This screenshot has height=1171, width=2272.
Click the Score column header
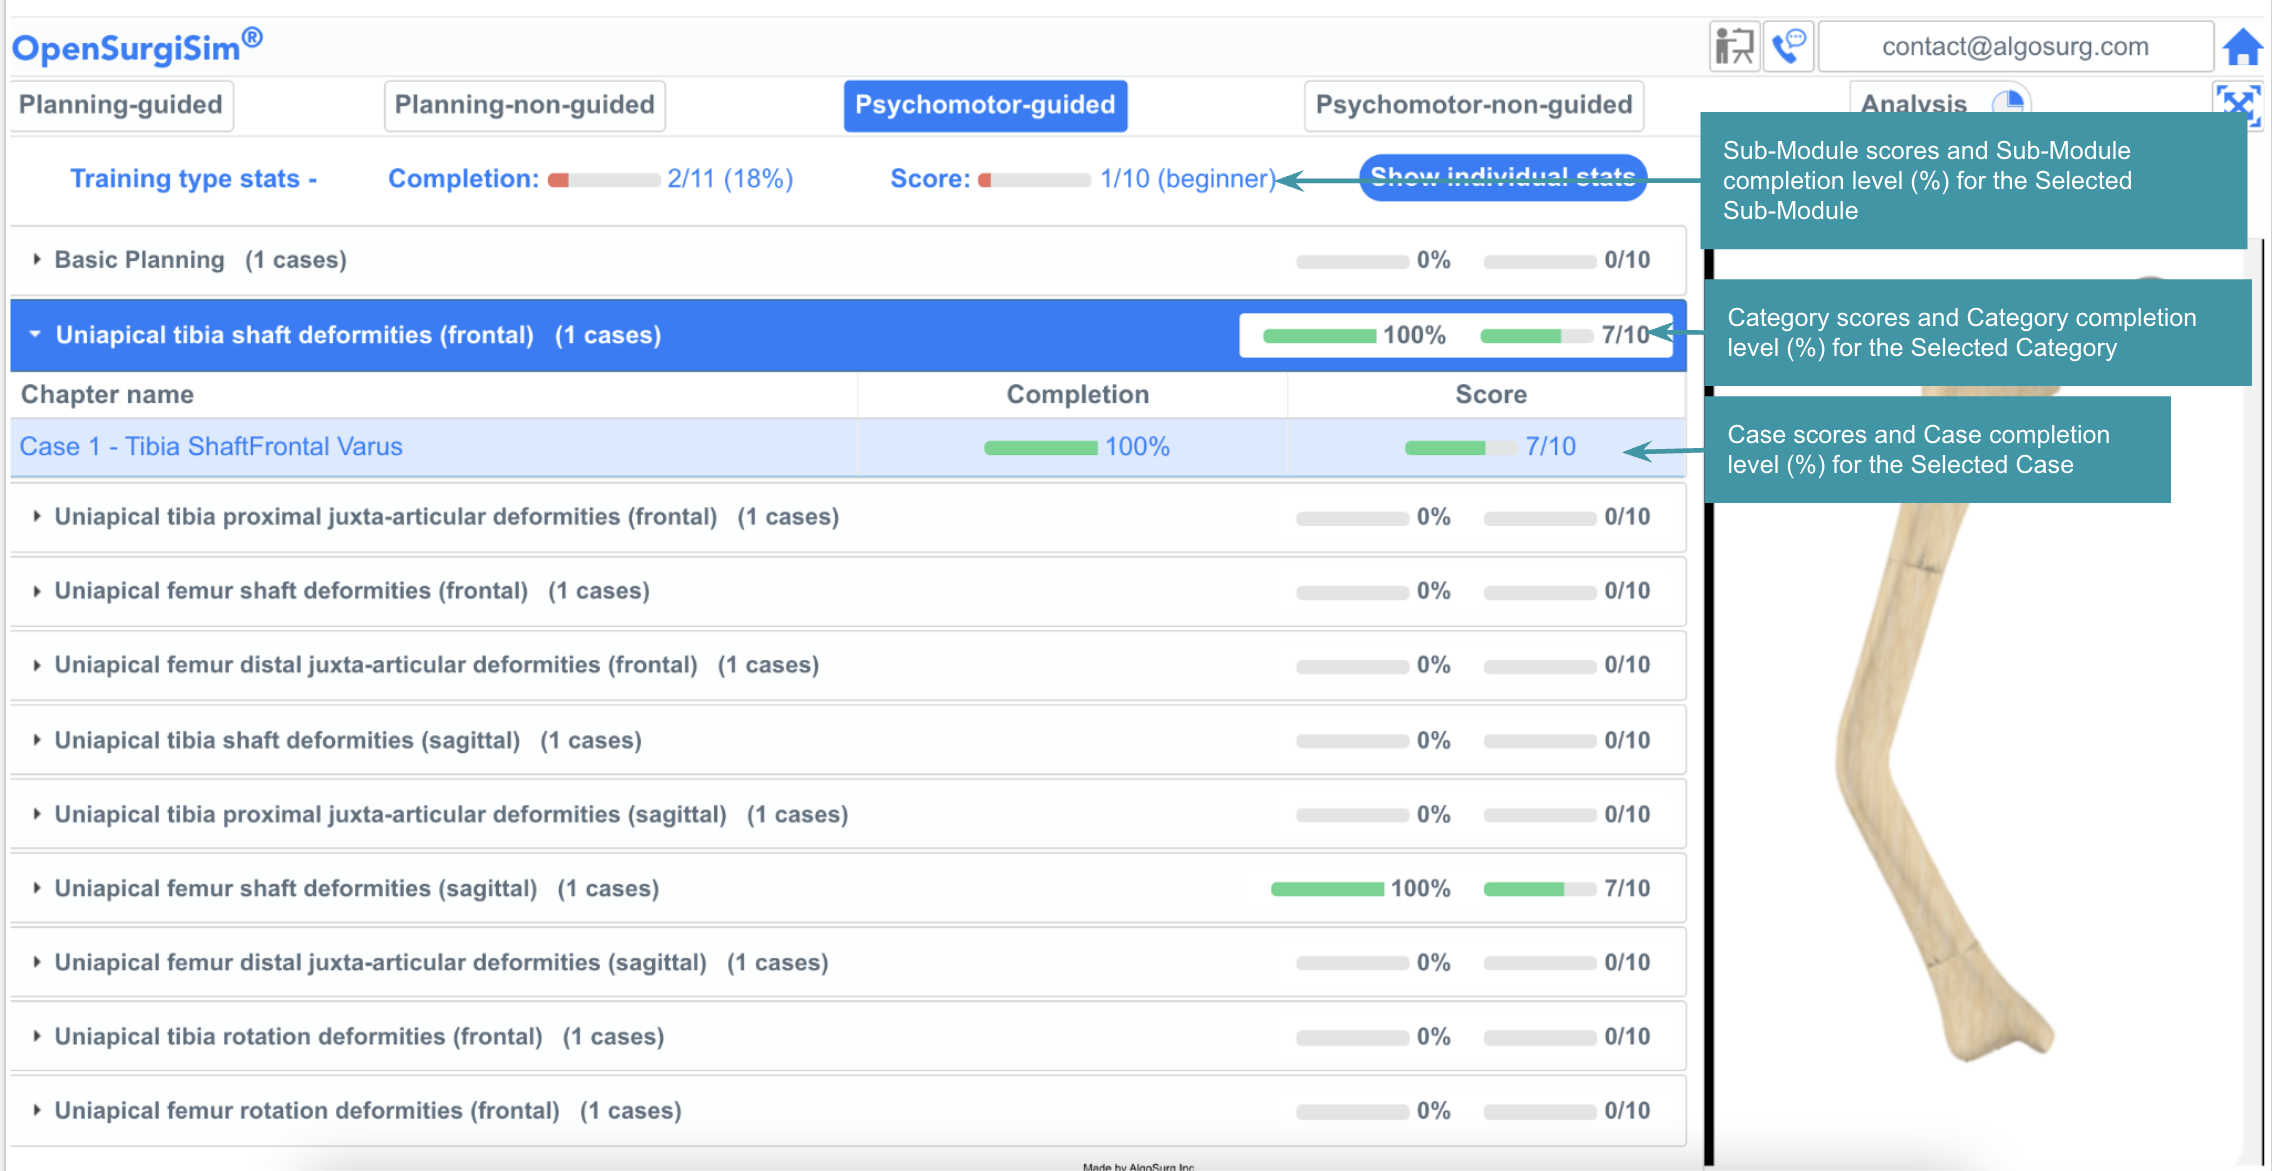click(x=1490, y=395)
